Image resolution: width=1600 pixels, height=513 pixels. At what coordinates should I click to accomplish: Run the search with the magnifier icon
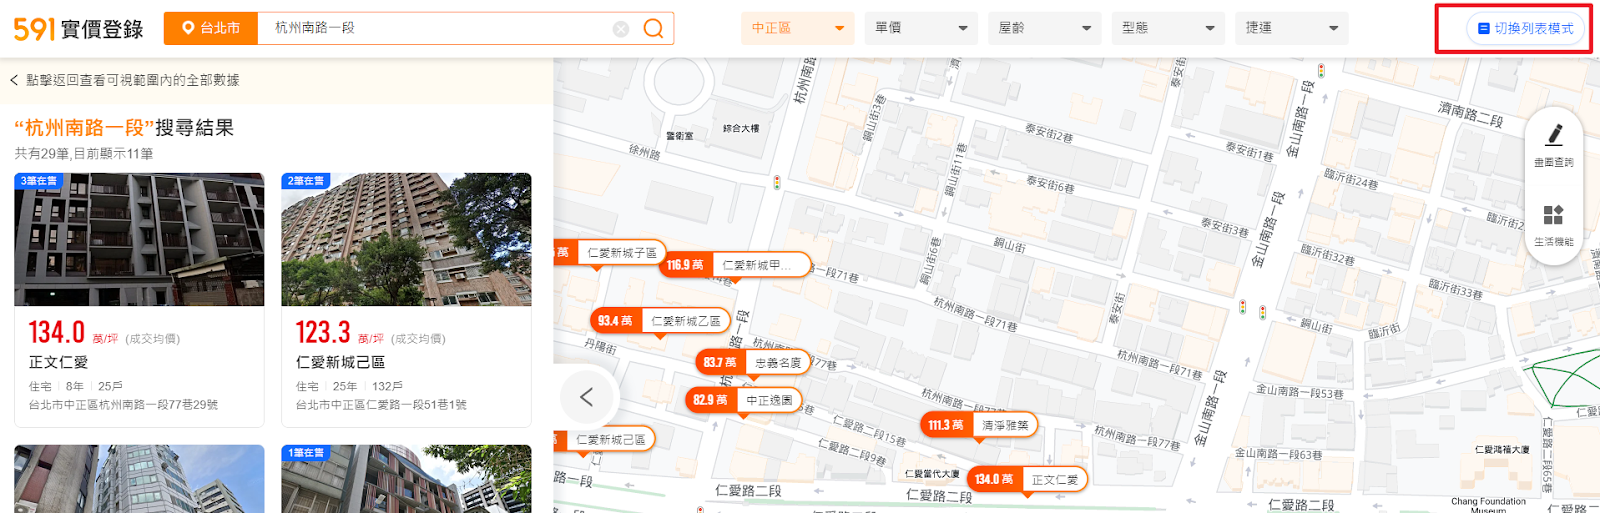click(x=653, y=28)
